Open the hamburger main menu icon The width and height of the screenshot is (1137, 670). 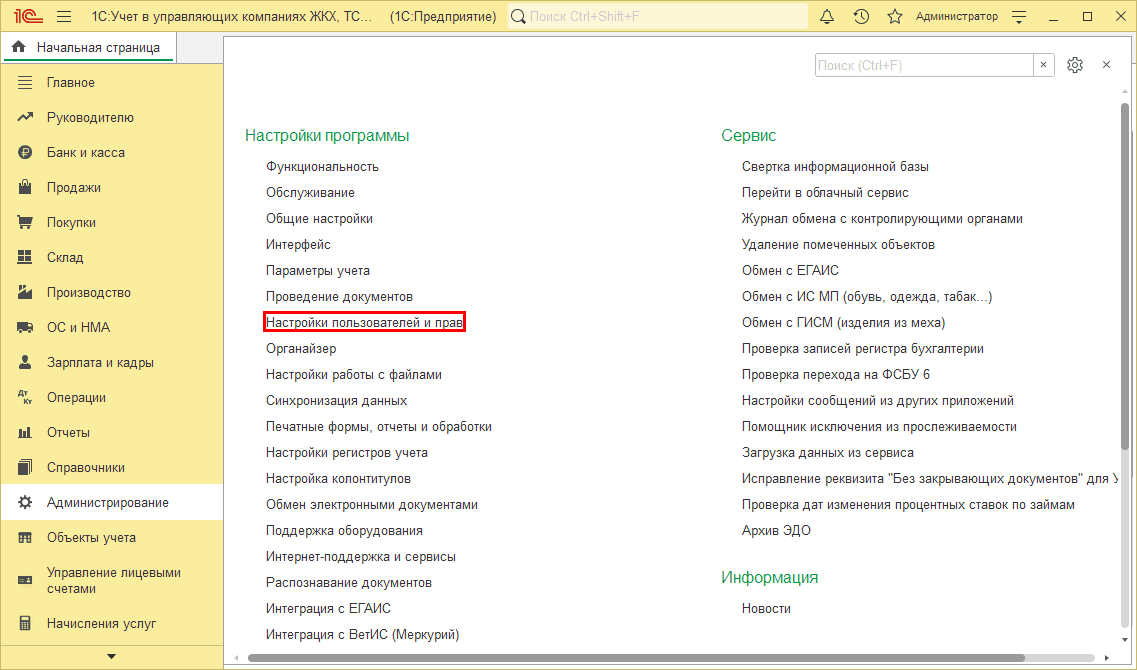click(x=64, y=17)
